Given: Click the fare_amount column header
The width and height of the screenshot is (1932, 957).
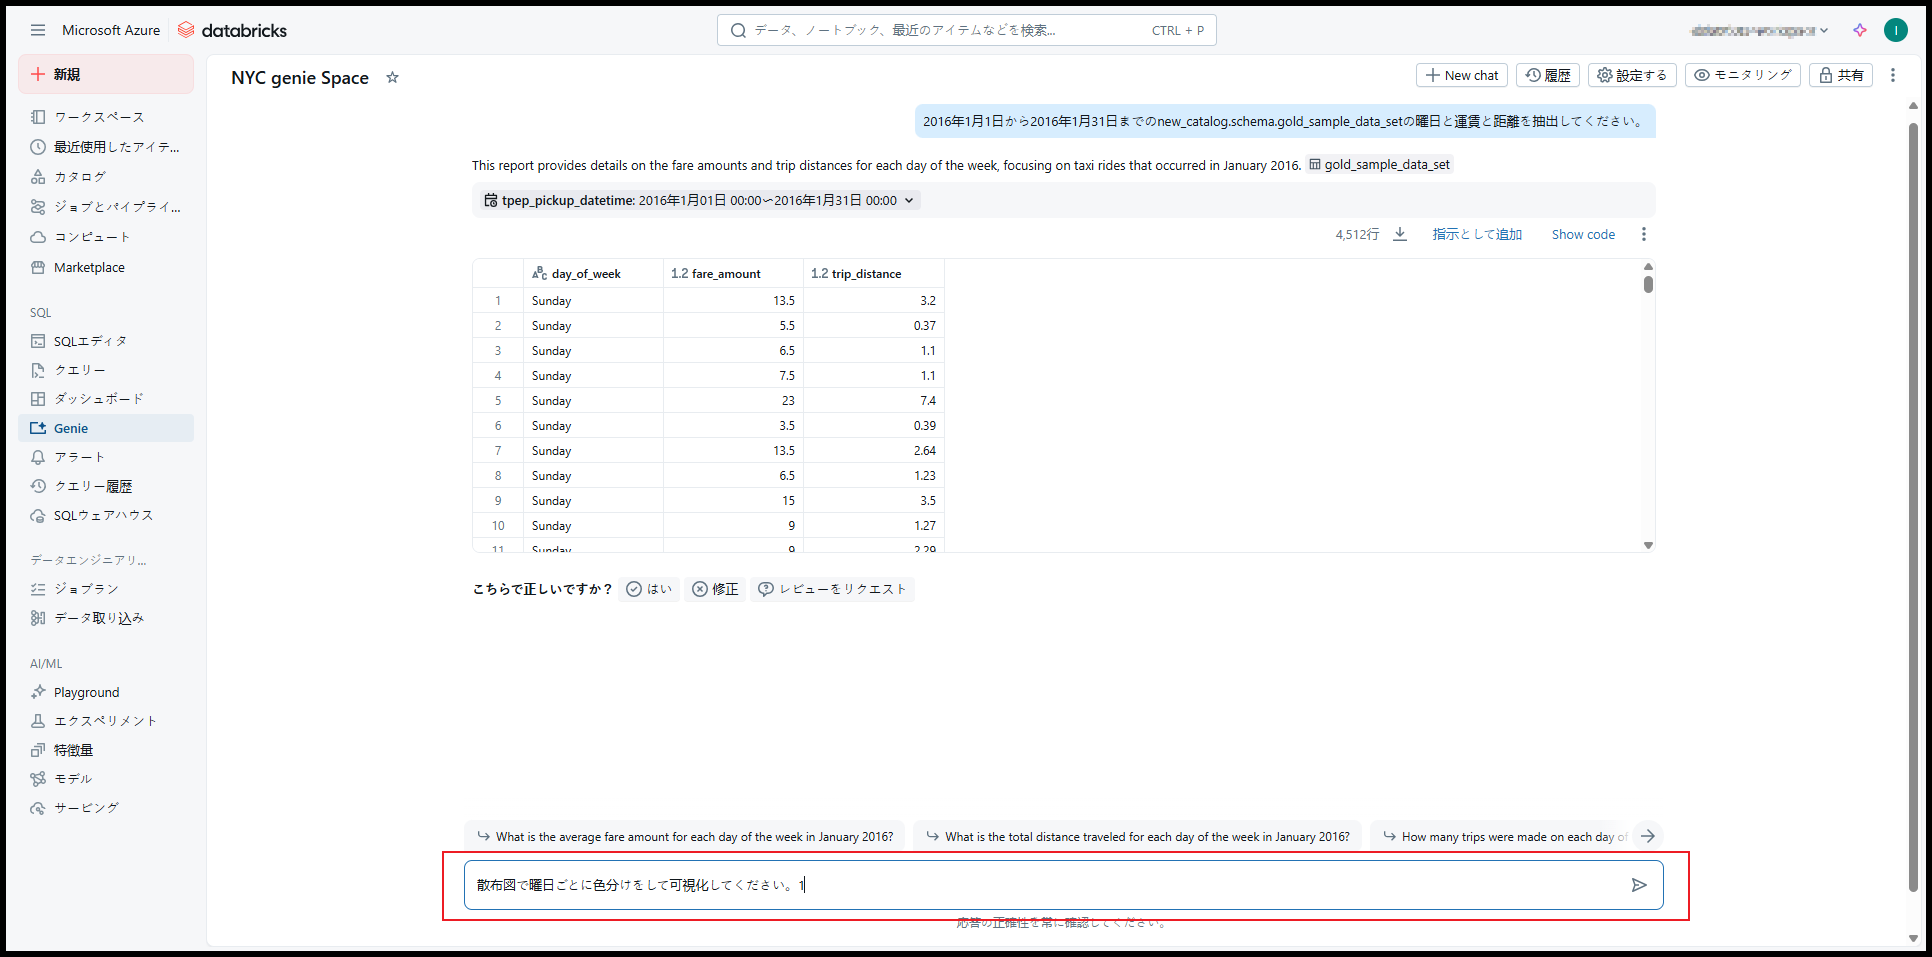Looking at the screenshot, I should [733, 273].
